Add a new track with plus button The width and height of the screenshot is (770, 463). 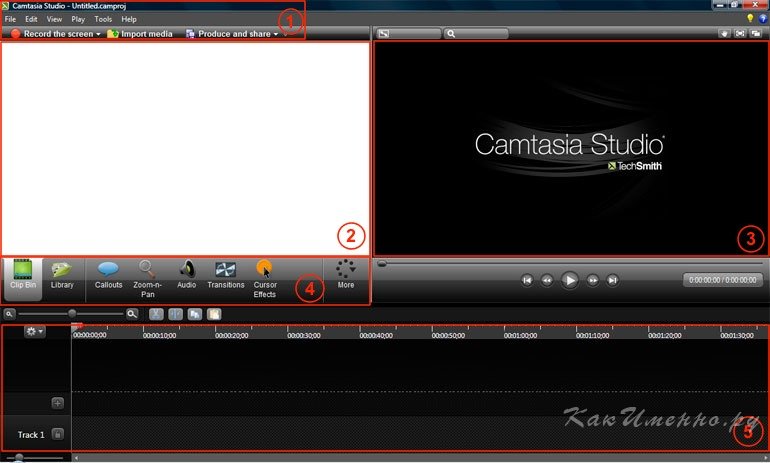(x=57, y=403)
